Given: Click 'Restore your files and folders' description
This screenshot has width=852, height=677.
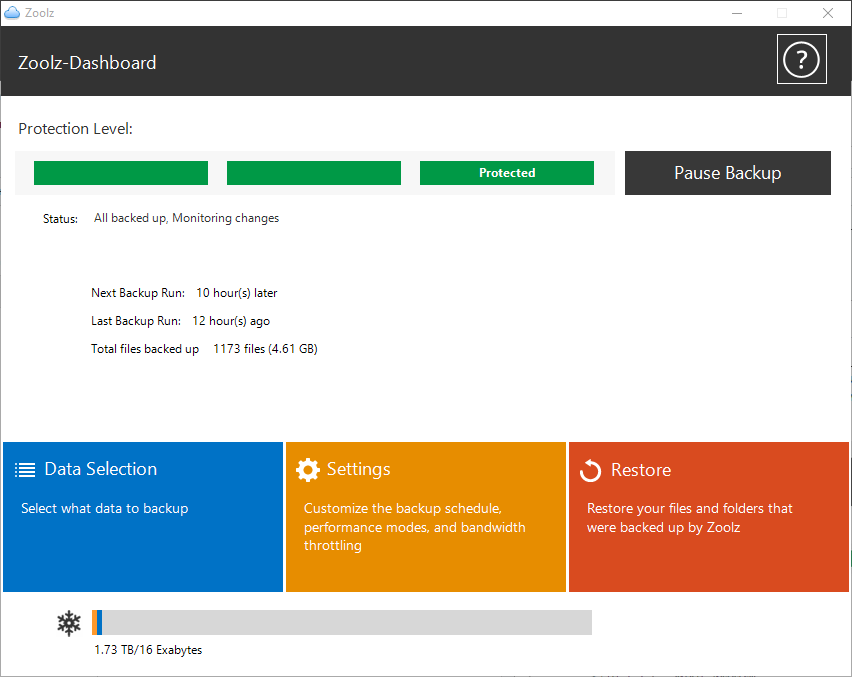Looking at the screenshot, I should 690,518.
